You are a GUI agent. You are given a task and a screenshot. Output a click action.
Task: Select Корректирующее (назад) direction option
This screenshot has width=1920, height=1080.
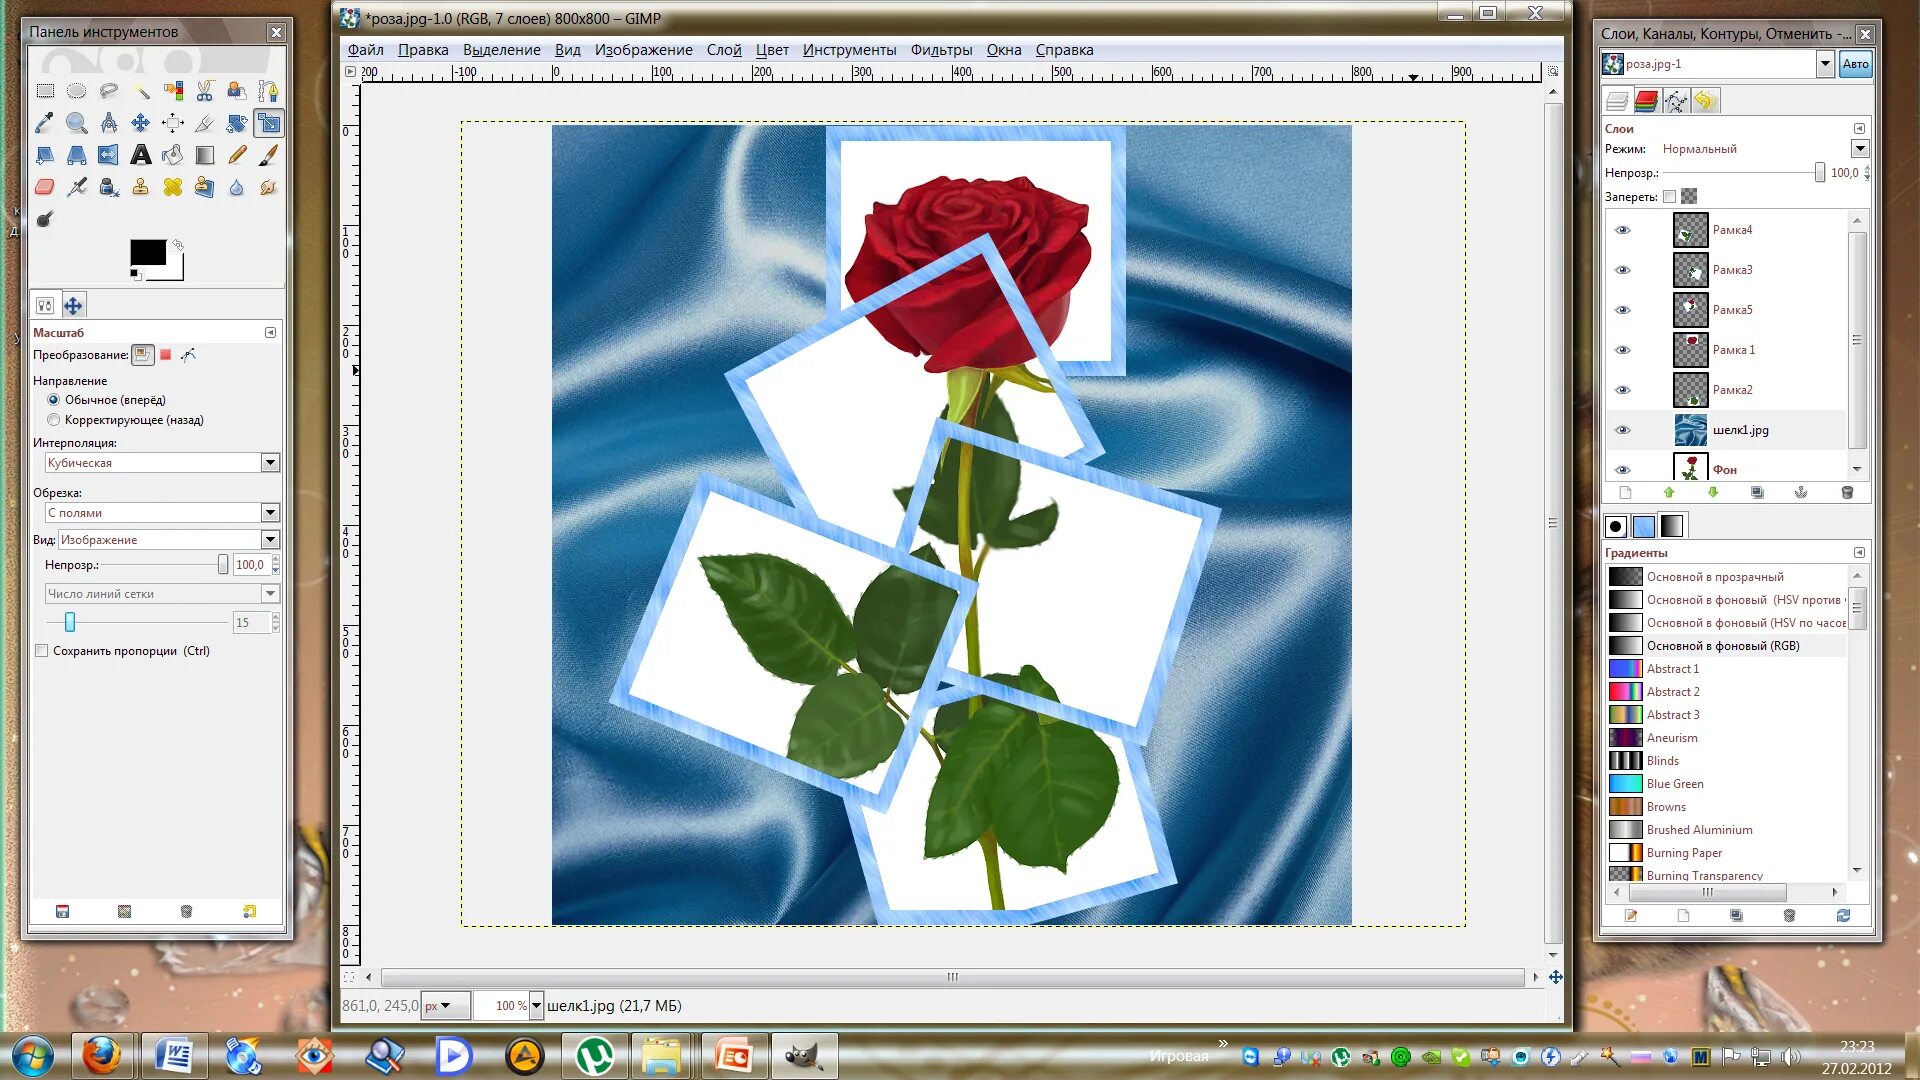[x=54, y=420]
